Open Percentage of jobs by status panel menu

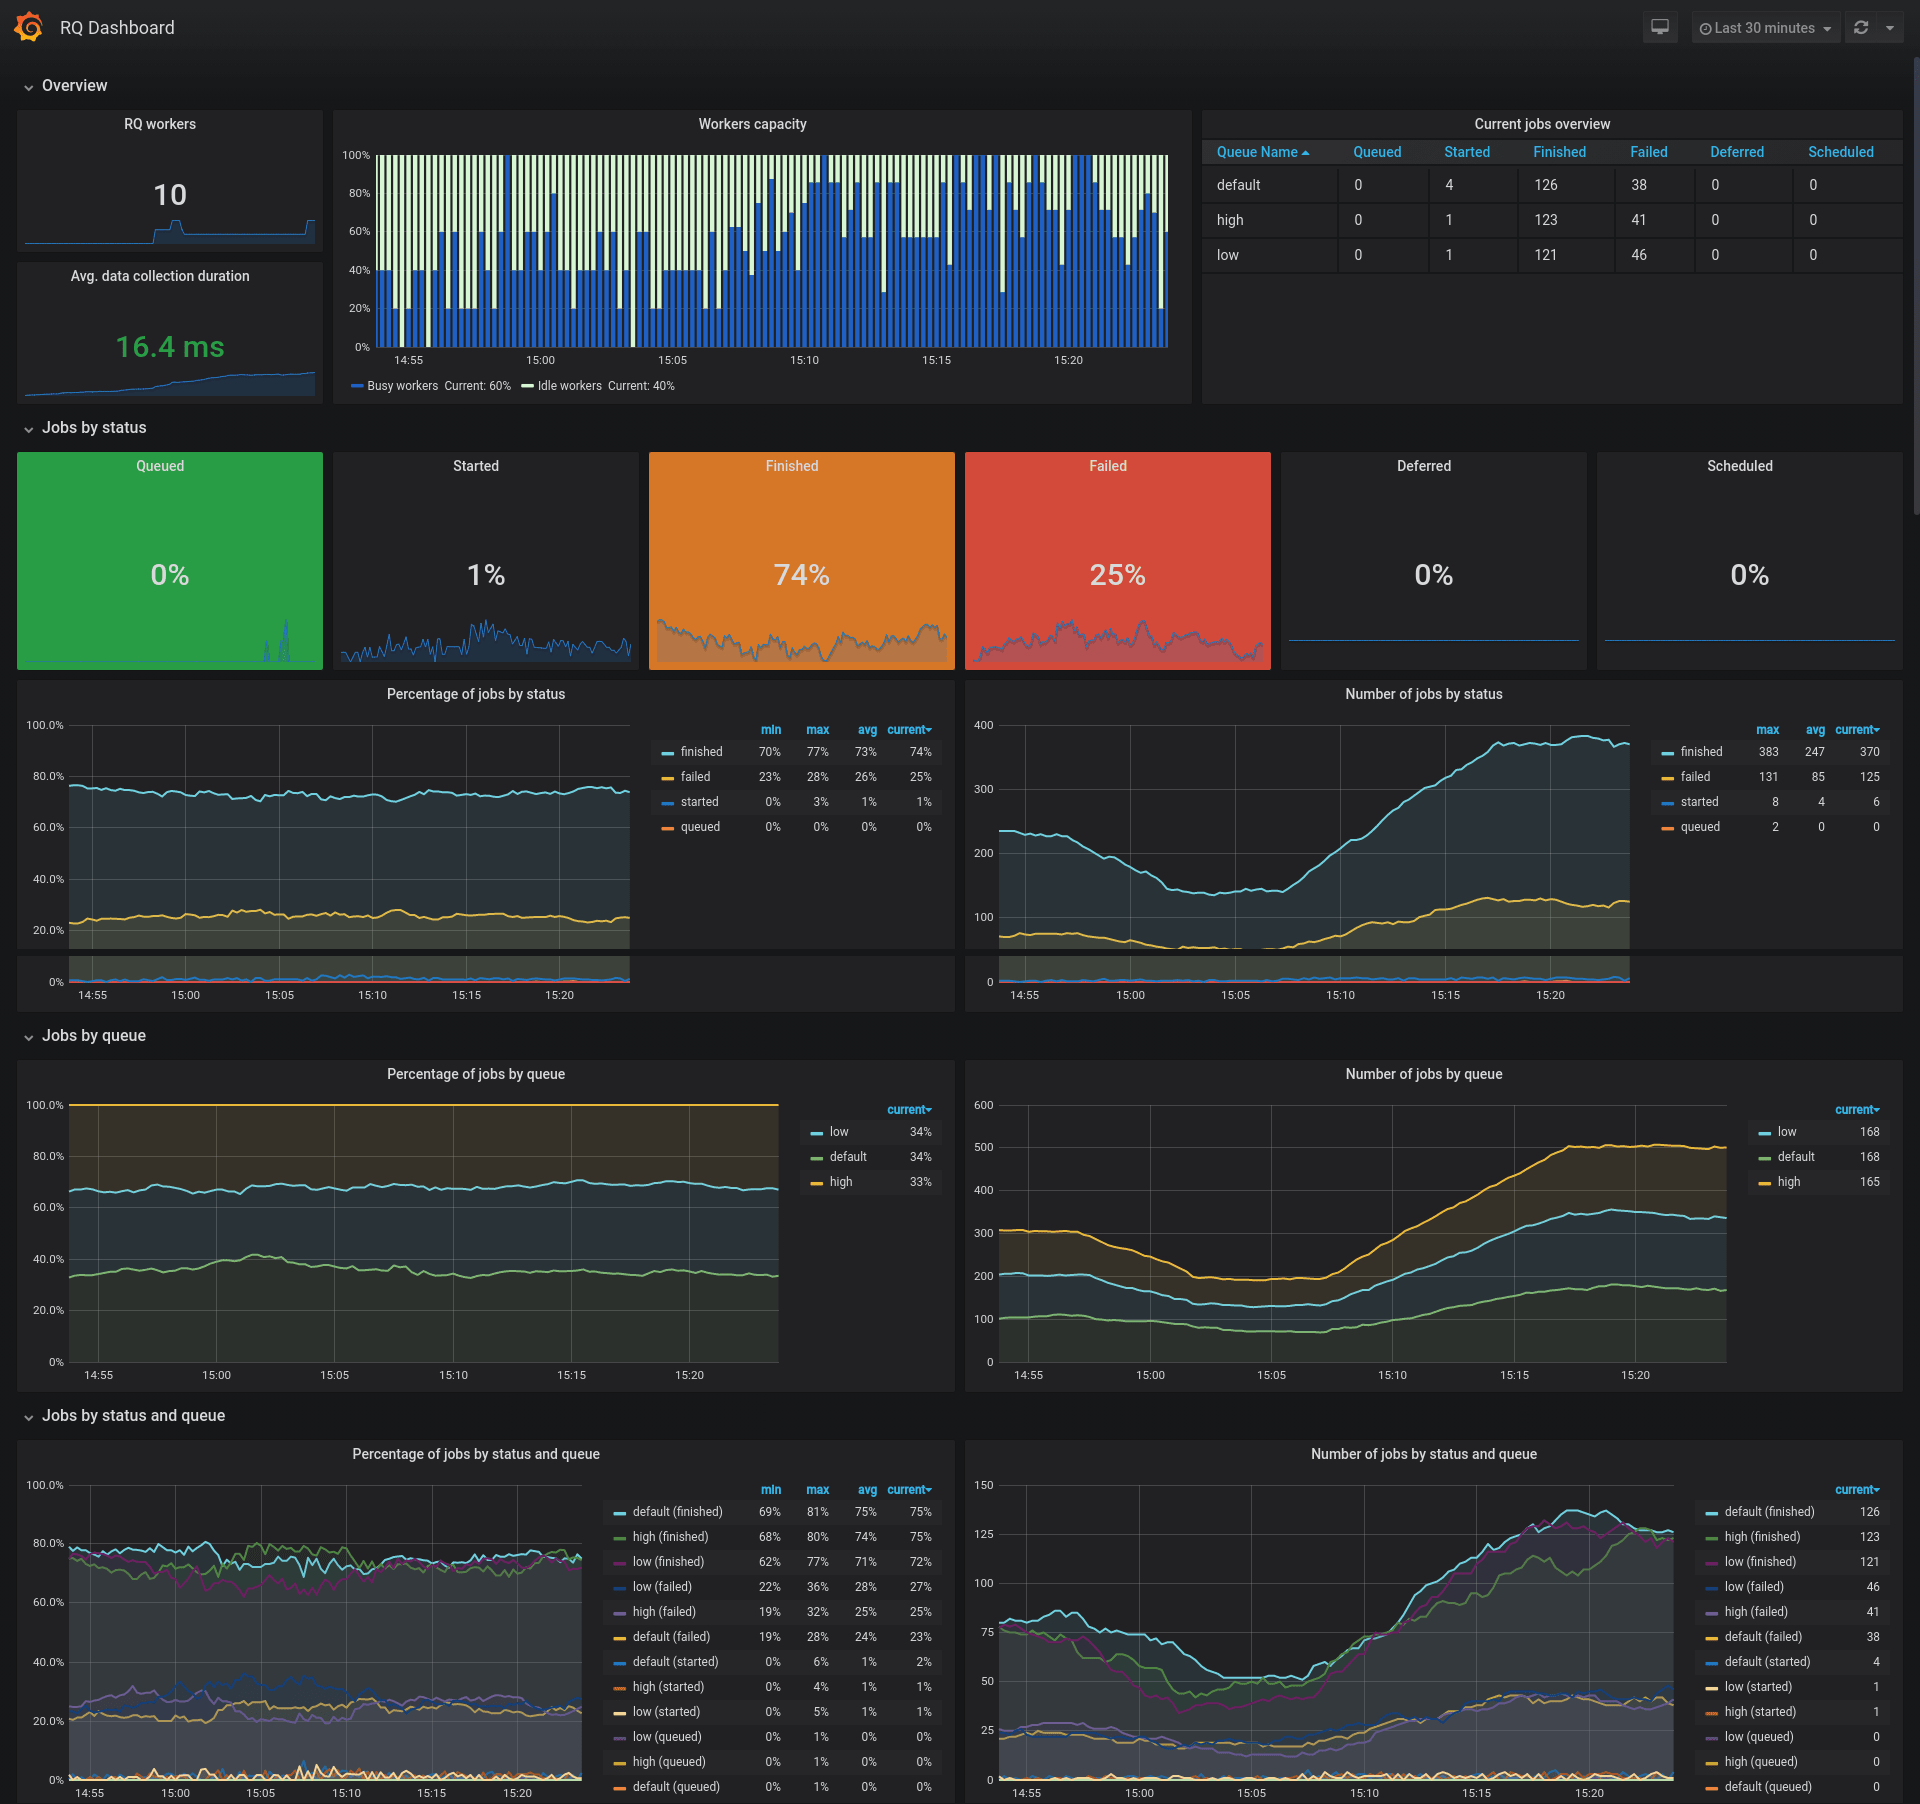(x=476, y=694)
